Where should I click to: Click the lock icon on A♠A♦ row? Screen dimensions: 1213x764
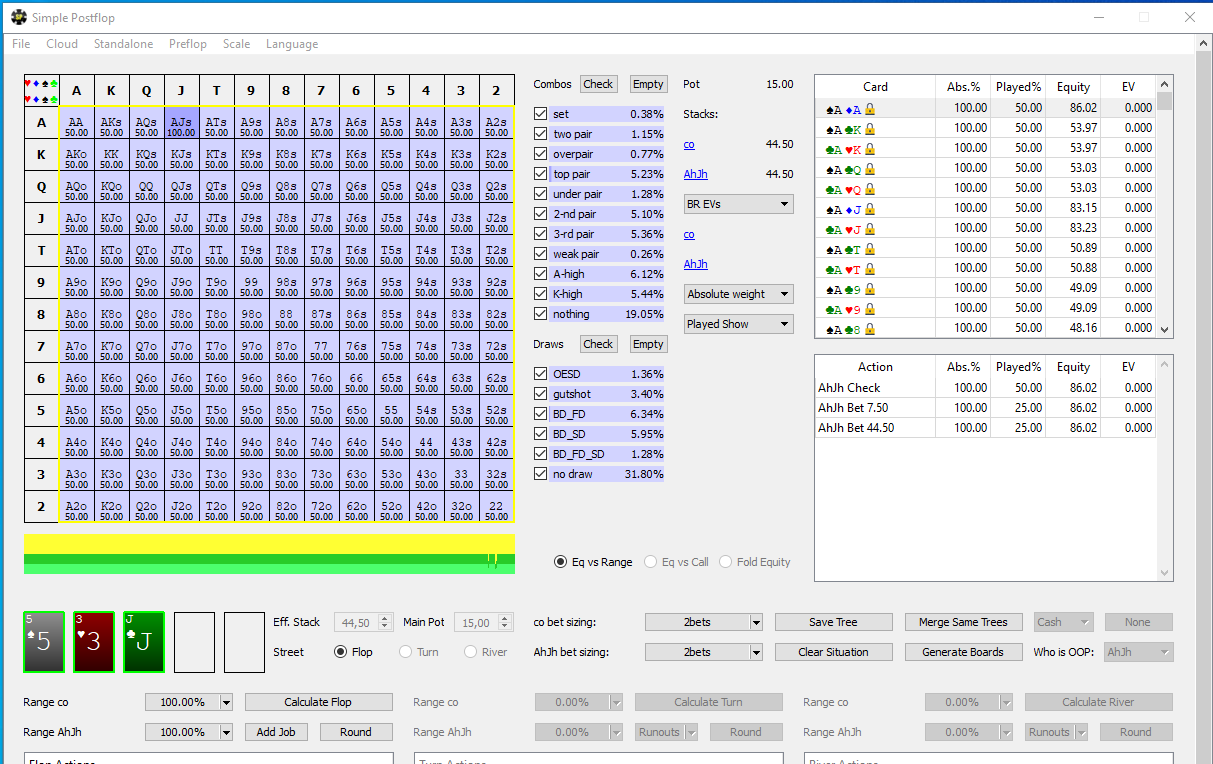(x=870, y=108)
